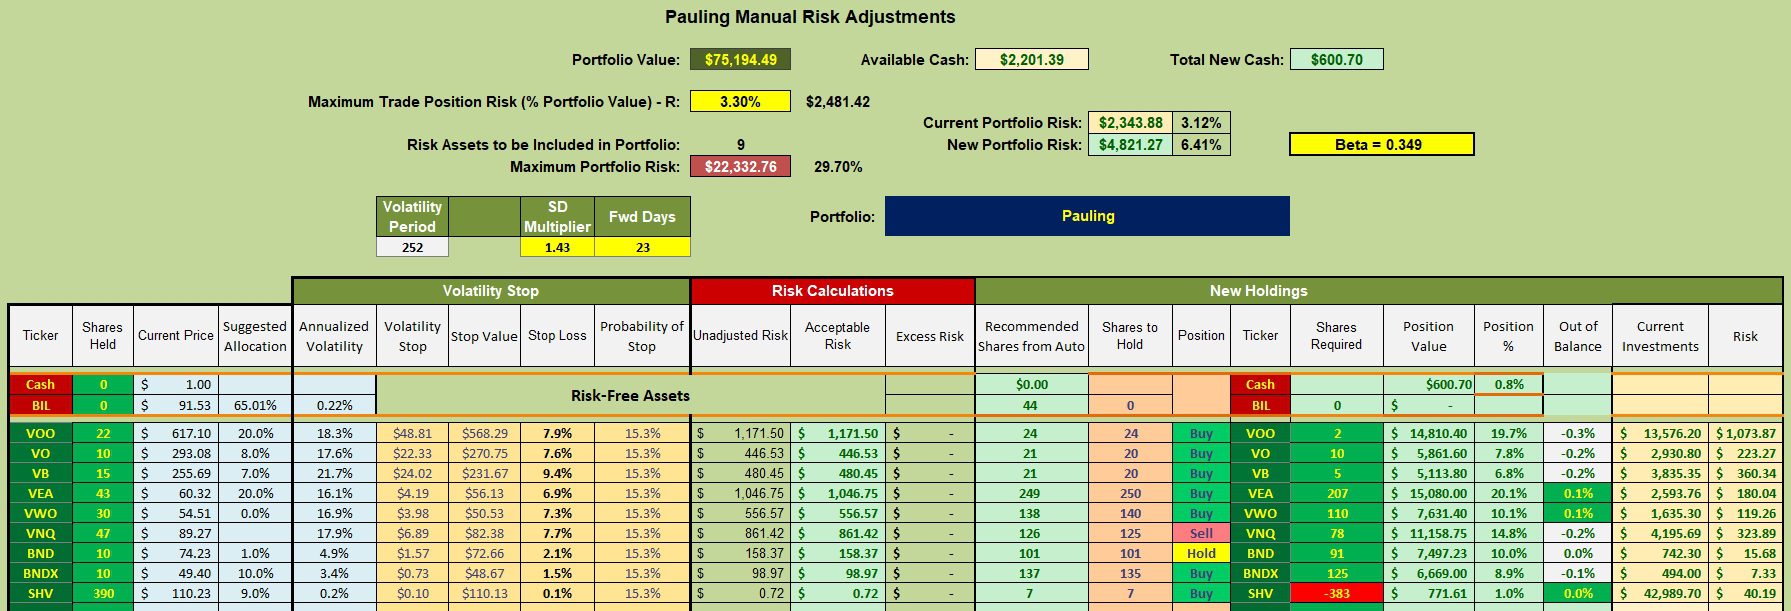Click the Buy position for VOO
This screenshot has height=611, width=1791.
[x=1201, y=434]
